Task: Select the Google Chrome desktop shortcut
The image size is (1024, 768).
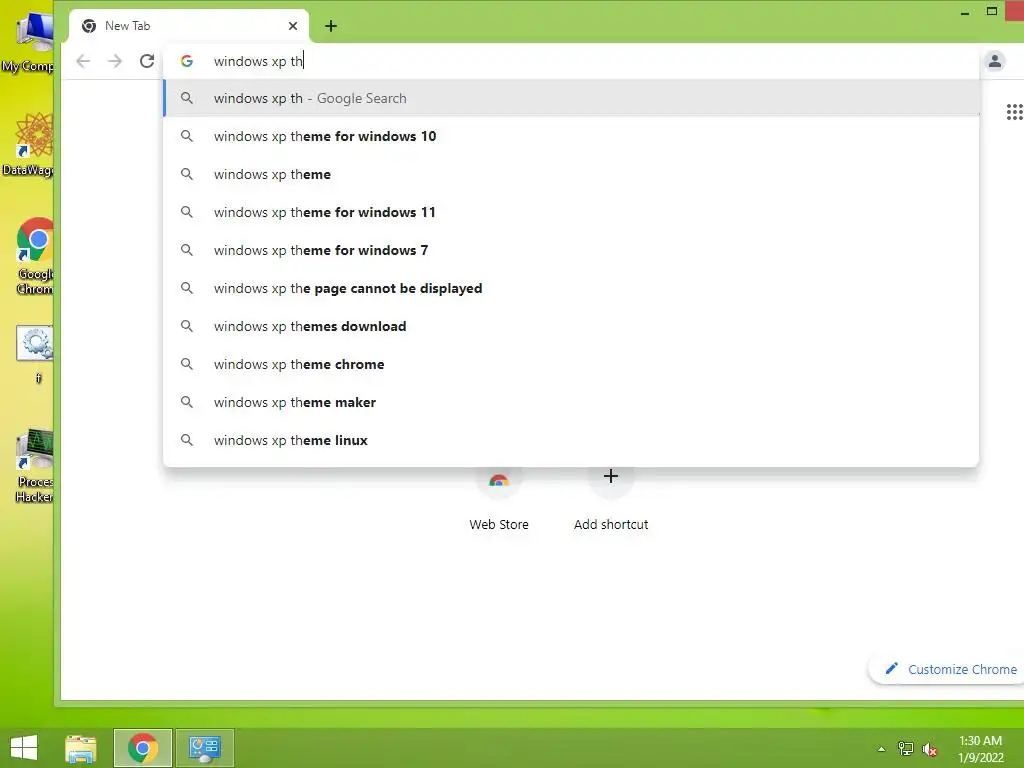Action: point(33,256)
